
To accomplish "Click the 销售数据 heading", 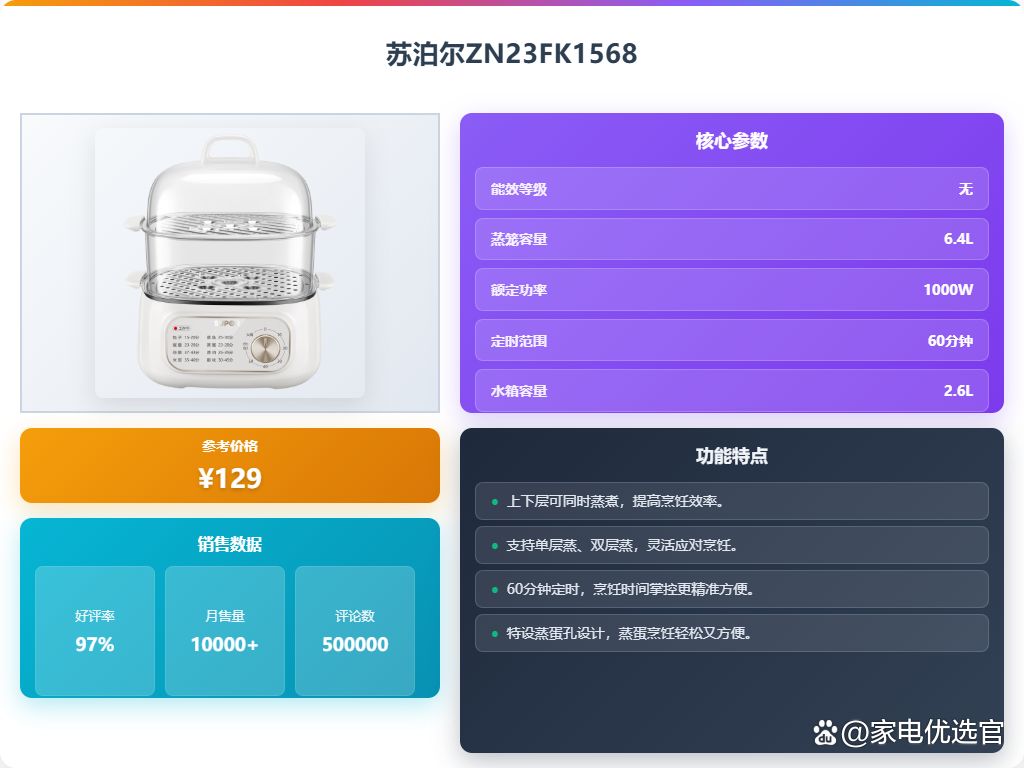I will point(230,544).
